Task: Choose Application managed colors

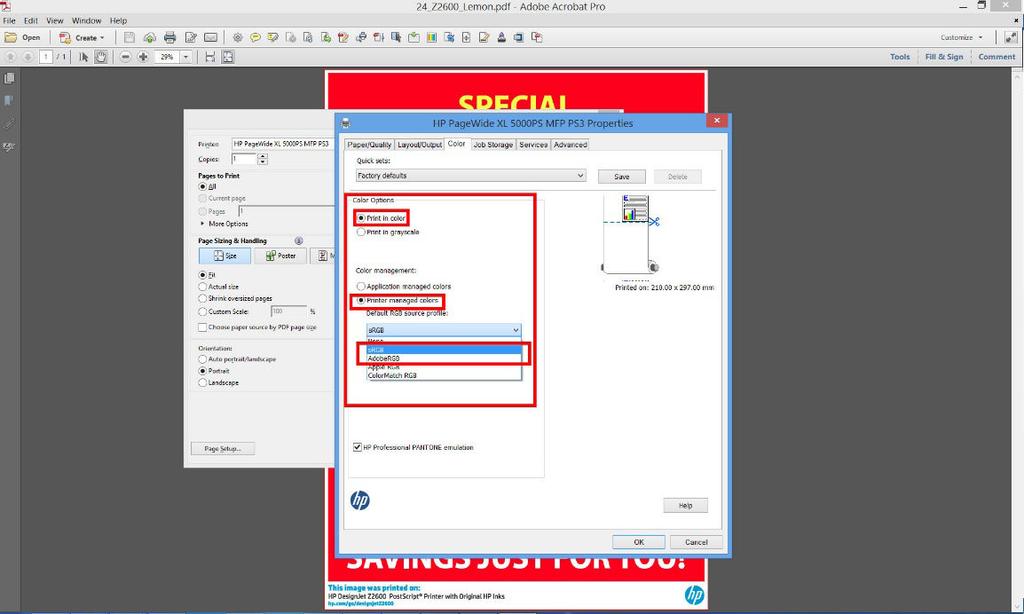Action: pyautogui.click(x=360, y=286)
